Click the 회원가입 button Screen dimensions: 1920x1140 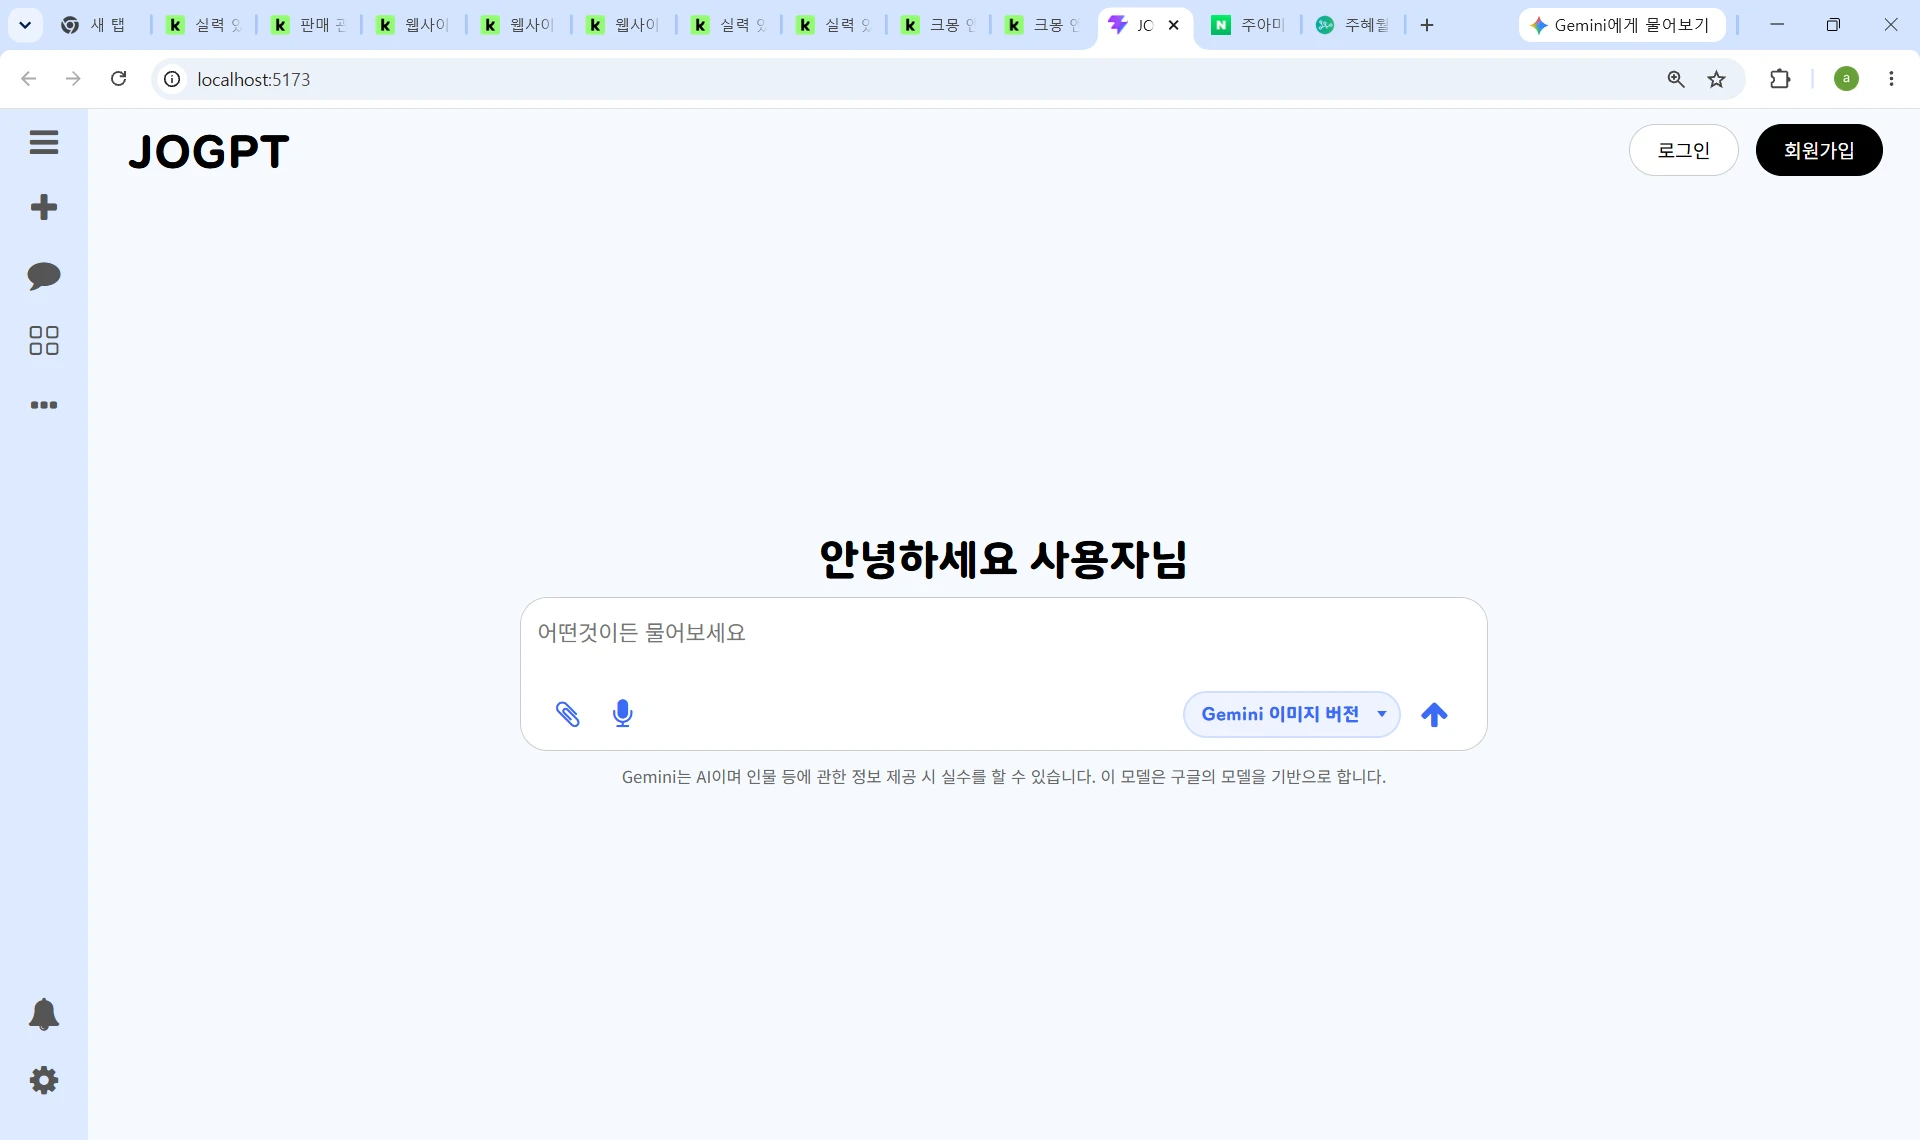(1819, 150)
